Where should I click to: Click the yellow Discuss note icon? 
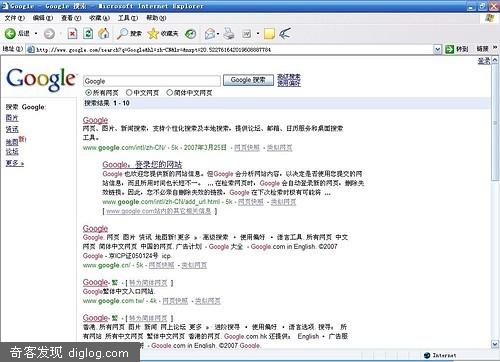pyautogui.click(x=269, y=34)
